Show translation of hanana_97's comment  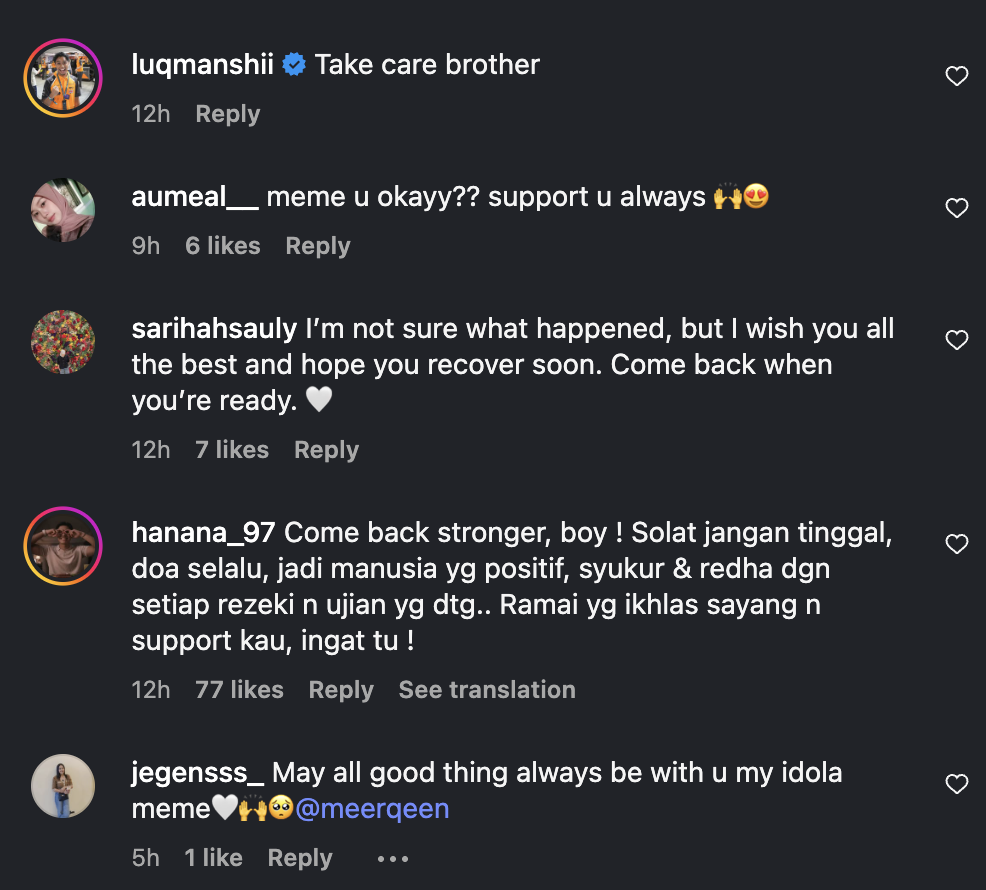pos(487,690)
